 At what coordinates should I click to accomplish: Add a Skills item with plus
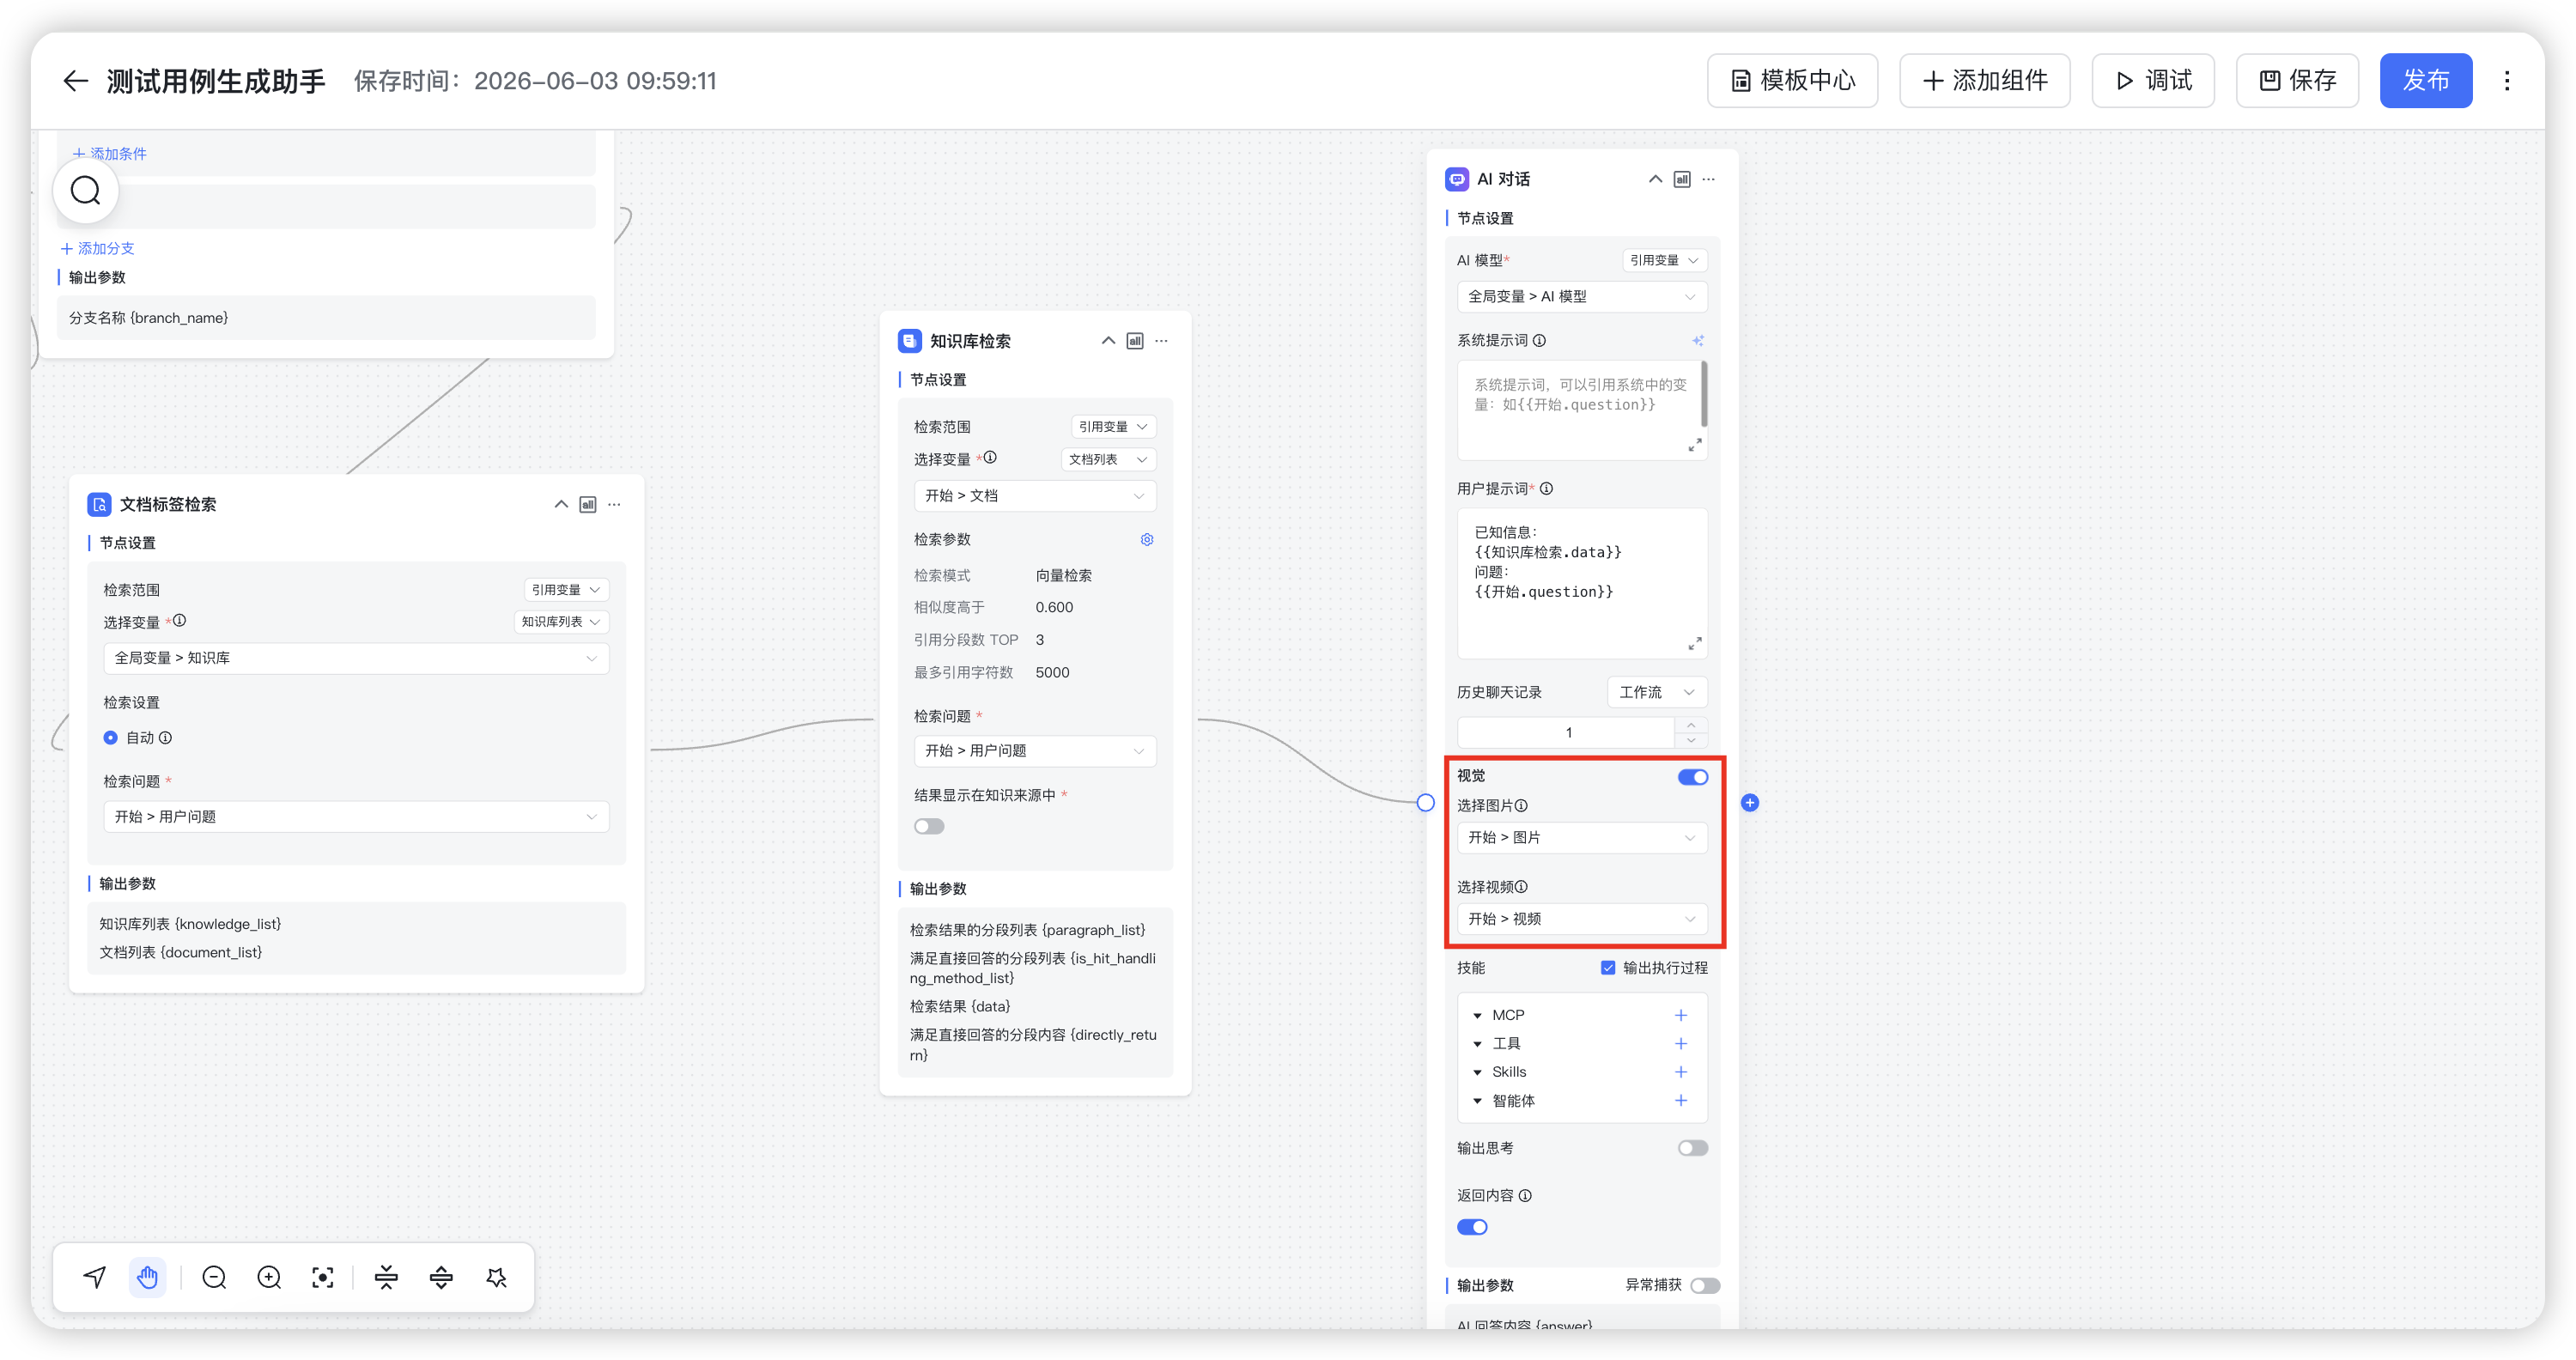pyautogui.click(x=1681, y=1072)
